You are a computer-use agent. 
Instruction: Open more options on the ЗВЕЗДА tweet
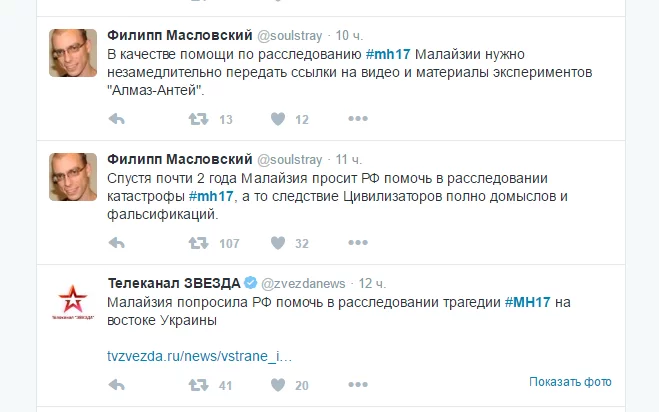tap(358, 385)
